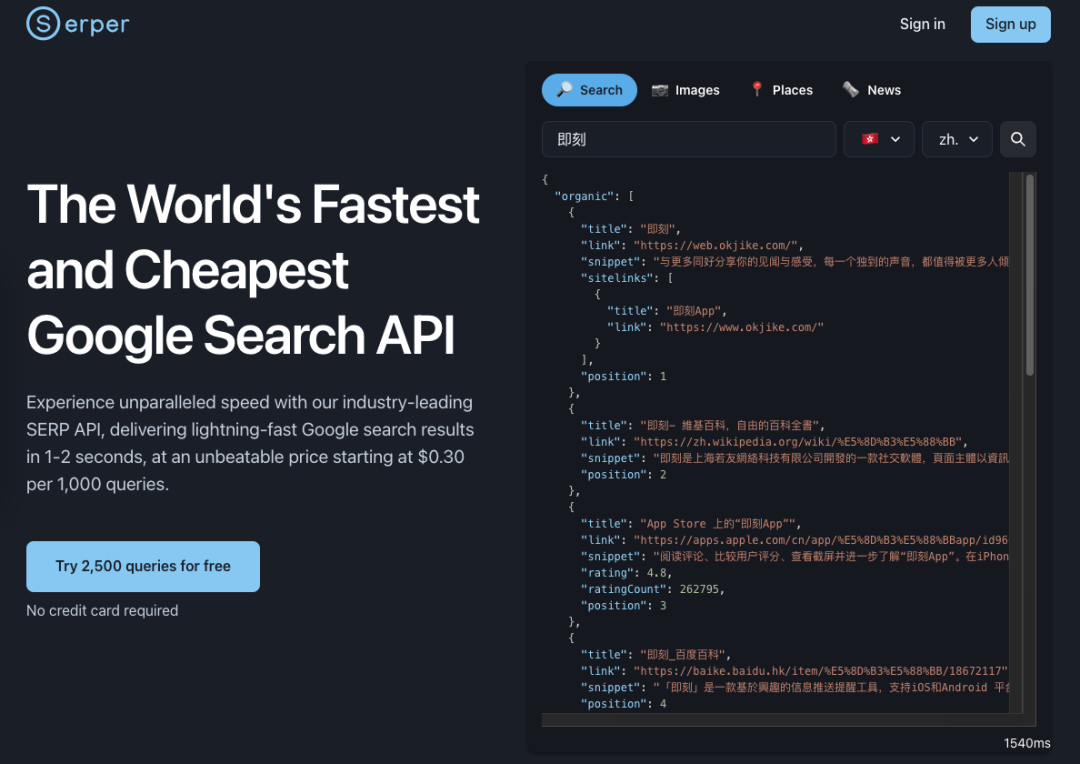Click the red pin icon beside Places

pos(757,90)
